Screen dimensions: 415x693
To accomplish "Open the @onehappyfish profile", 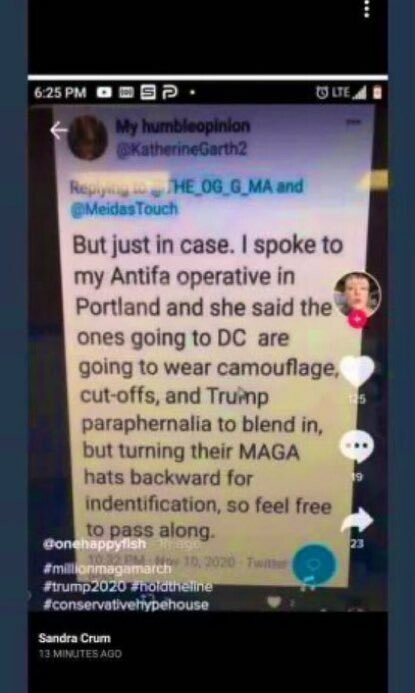I will [95, 544].
